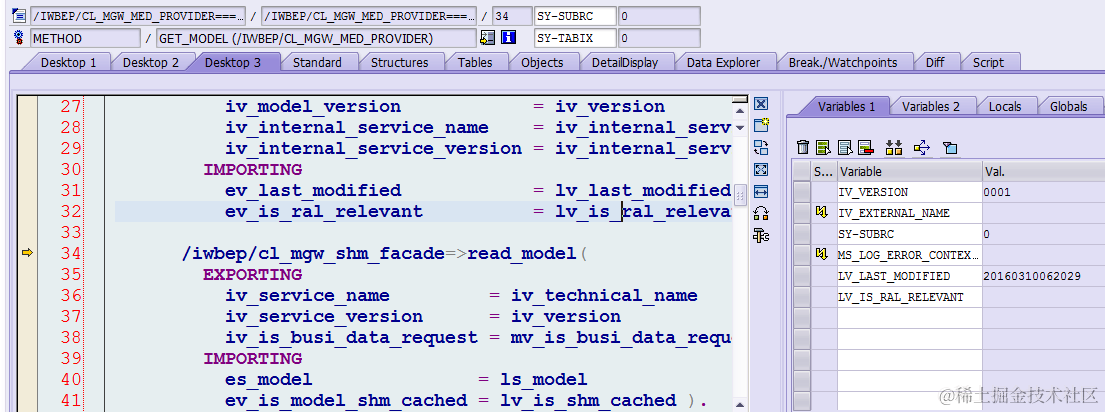Click the Variable column header

909,171
